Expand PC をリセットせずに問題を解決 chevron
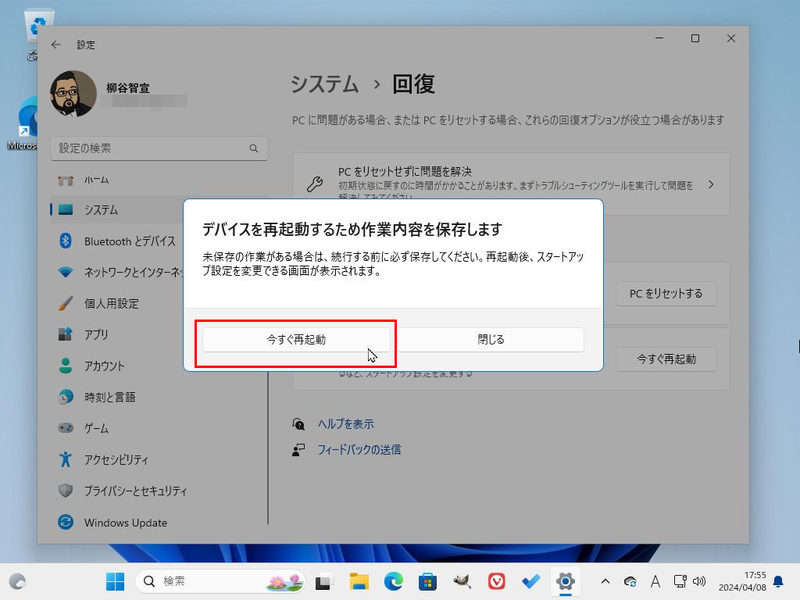Image resolution: width=800 pixels, height=600 pixels. pos(711,184)
